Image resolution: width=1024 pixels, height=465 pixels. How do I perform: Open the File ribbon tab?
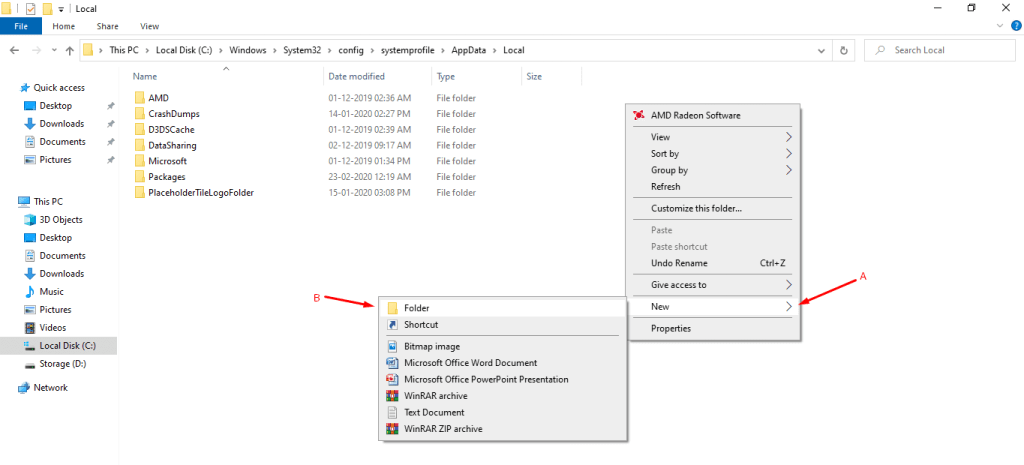[21, 26]
